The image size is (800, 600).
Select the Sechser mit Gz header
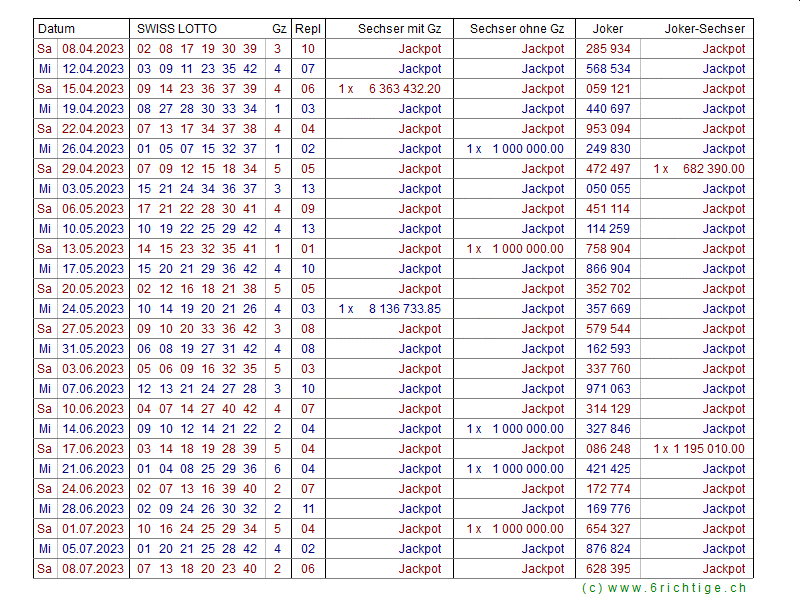(399, 29)
